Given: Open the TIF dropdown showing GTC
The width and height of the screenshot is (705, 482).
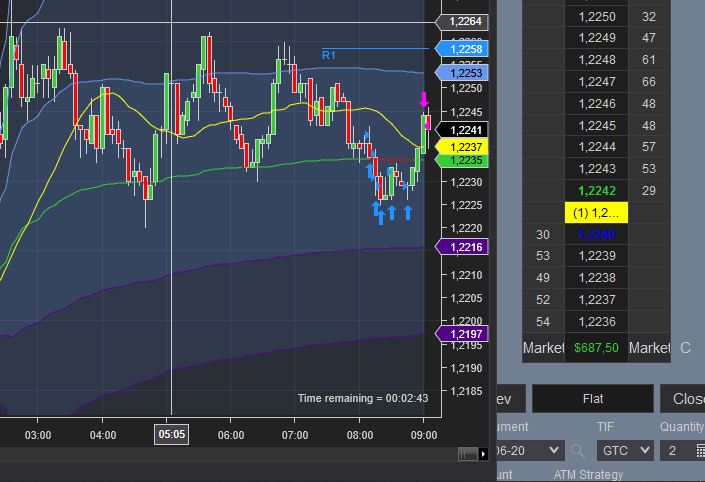Looking at the screenshot, I should tap(625, 450).
